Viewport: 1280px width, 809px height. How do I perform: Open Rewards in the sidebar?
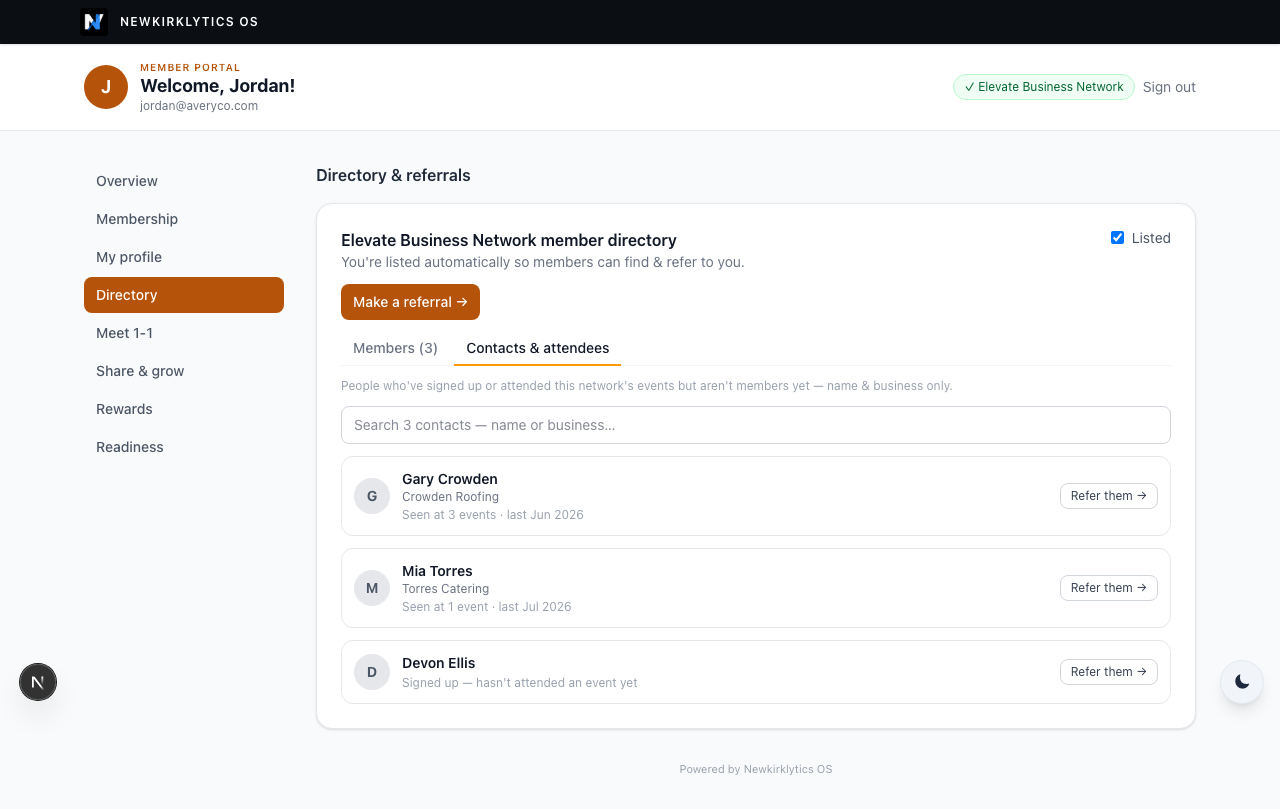point(184,409)
